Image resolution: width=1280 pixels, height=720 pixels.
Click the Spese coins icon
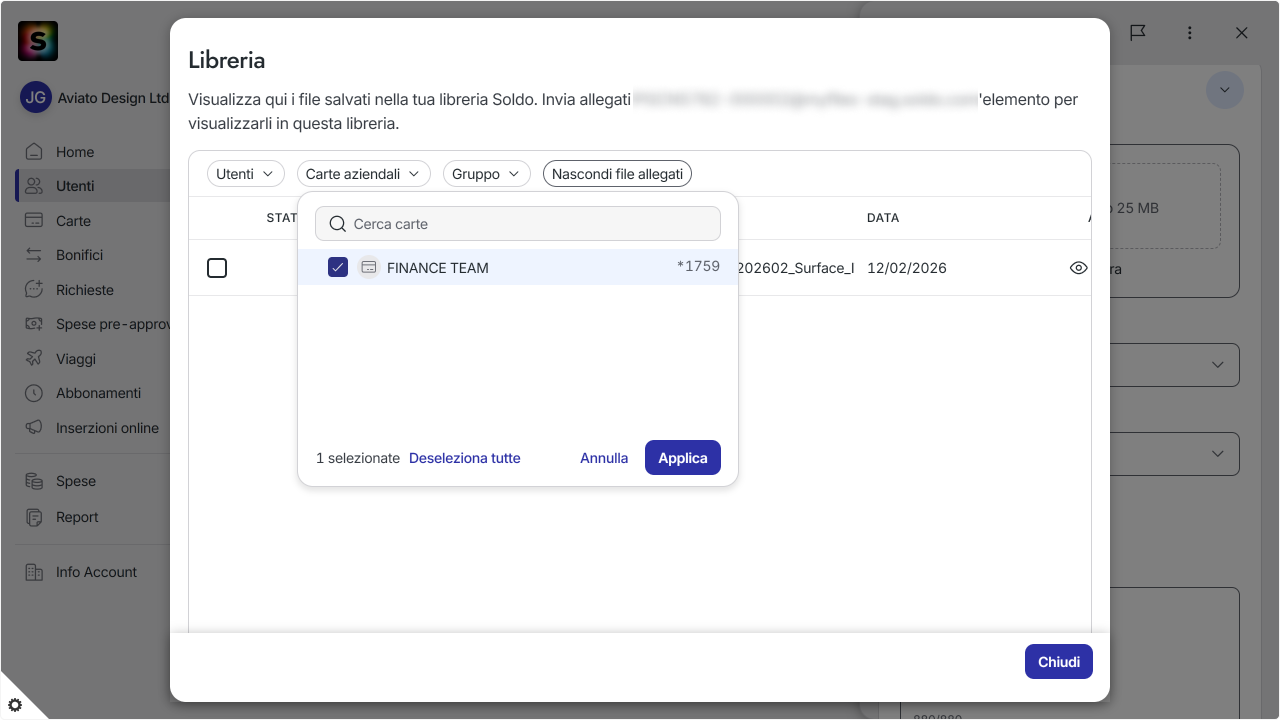coord(34,481)
